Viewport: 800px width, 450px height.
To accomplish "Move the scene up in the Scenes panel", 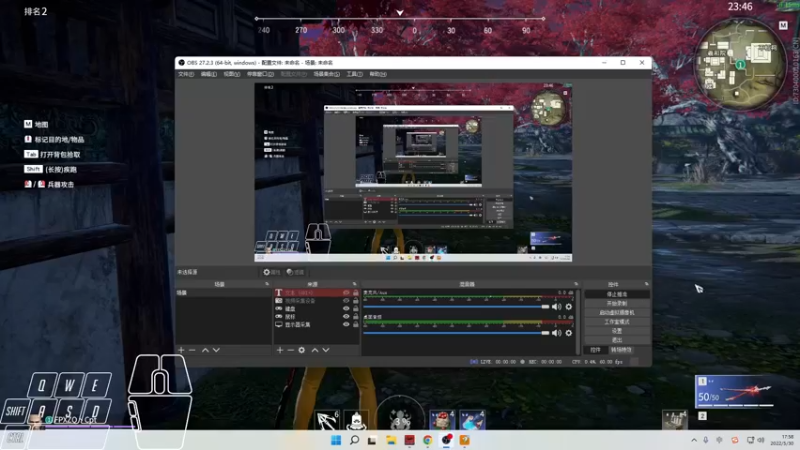I will click(x=205, y=350).
